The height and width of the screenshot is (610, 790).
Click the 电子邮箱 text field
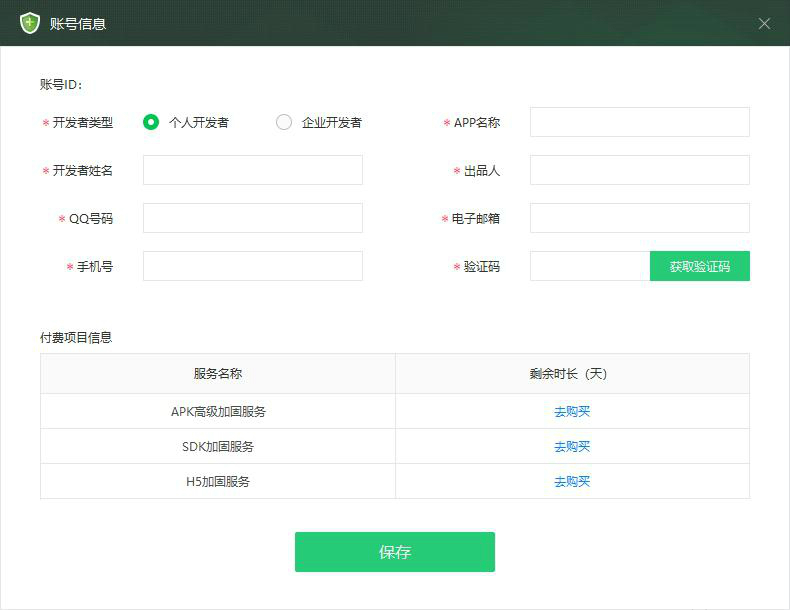[x=639, y=218]
